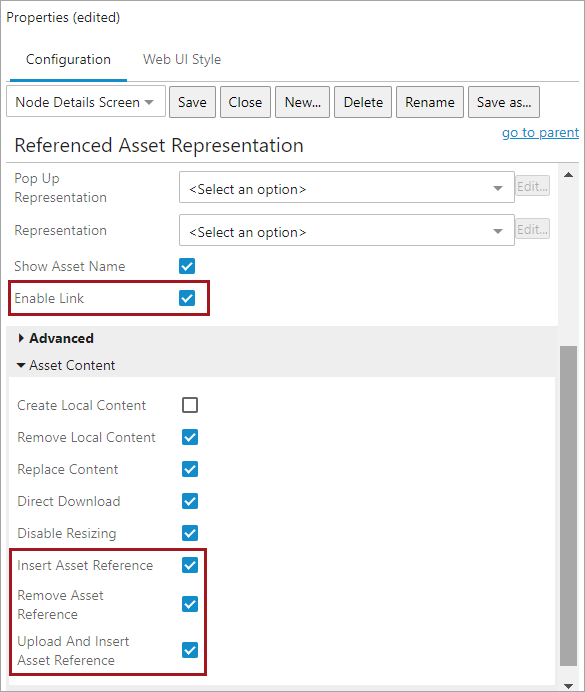Click the scroll up arrow
This screenshot has height=692, width=585.
tap(568, 175)
